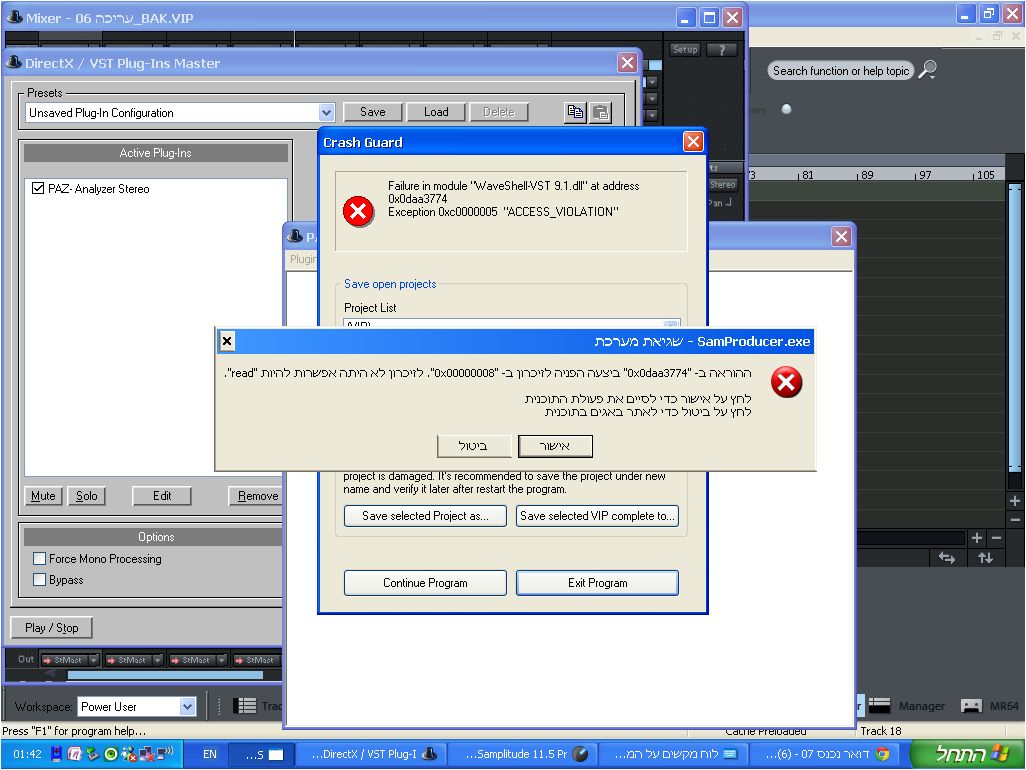Screen dimensions: 1026x770
Task: Click the search magnifier icon
Action: [x=927, y=69]
